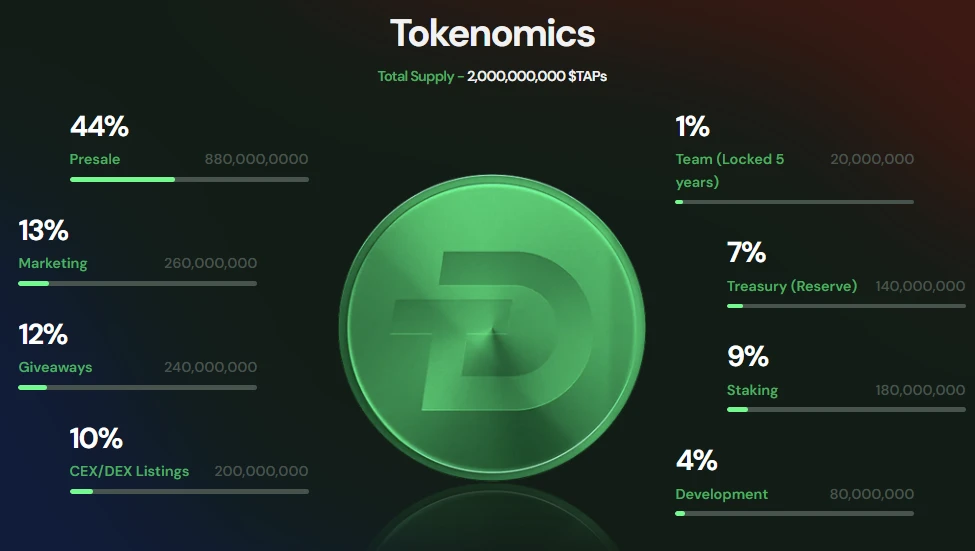Click the Staking label text
This screenshot has height=551, width=975.
[752, 390]
